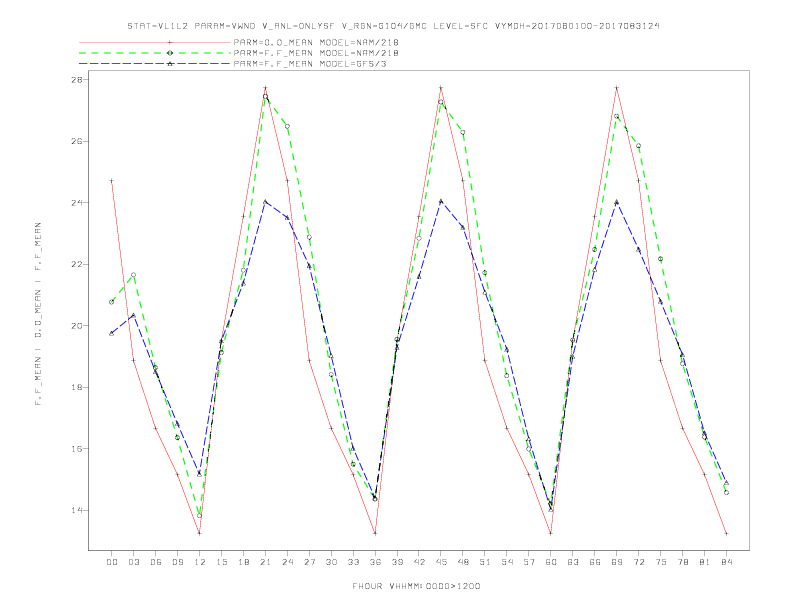Click y-axis tick label 14

point(79,511)
